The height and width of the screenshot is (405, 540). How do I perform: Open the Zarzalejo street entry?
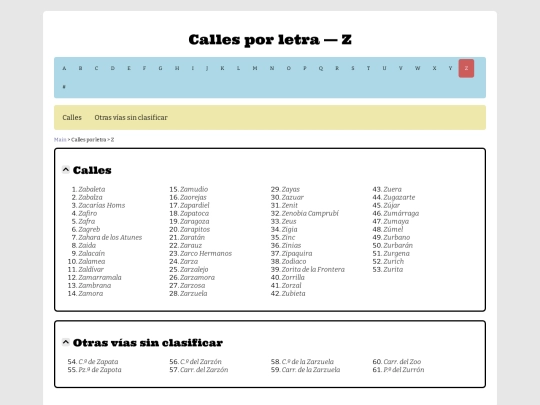click(194, 269)
